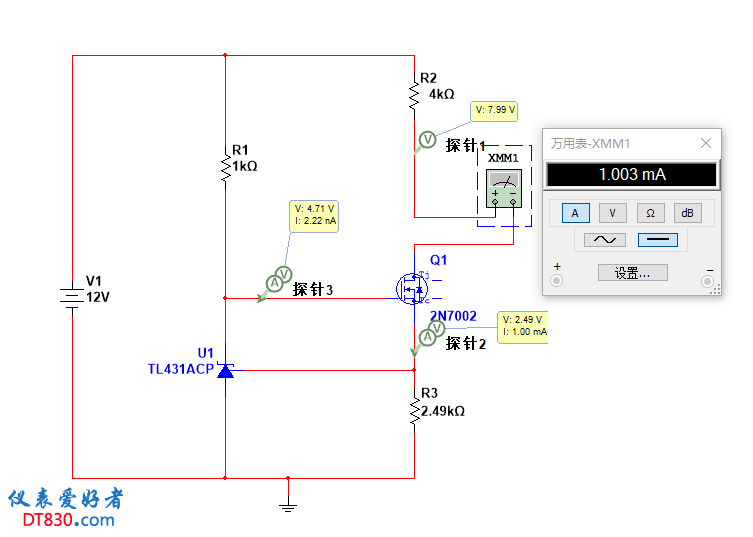753x537 pixels.
Task: Close the 万用表-XMM1 window
Action: 706,143
